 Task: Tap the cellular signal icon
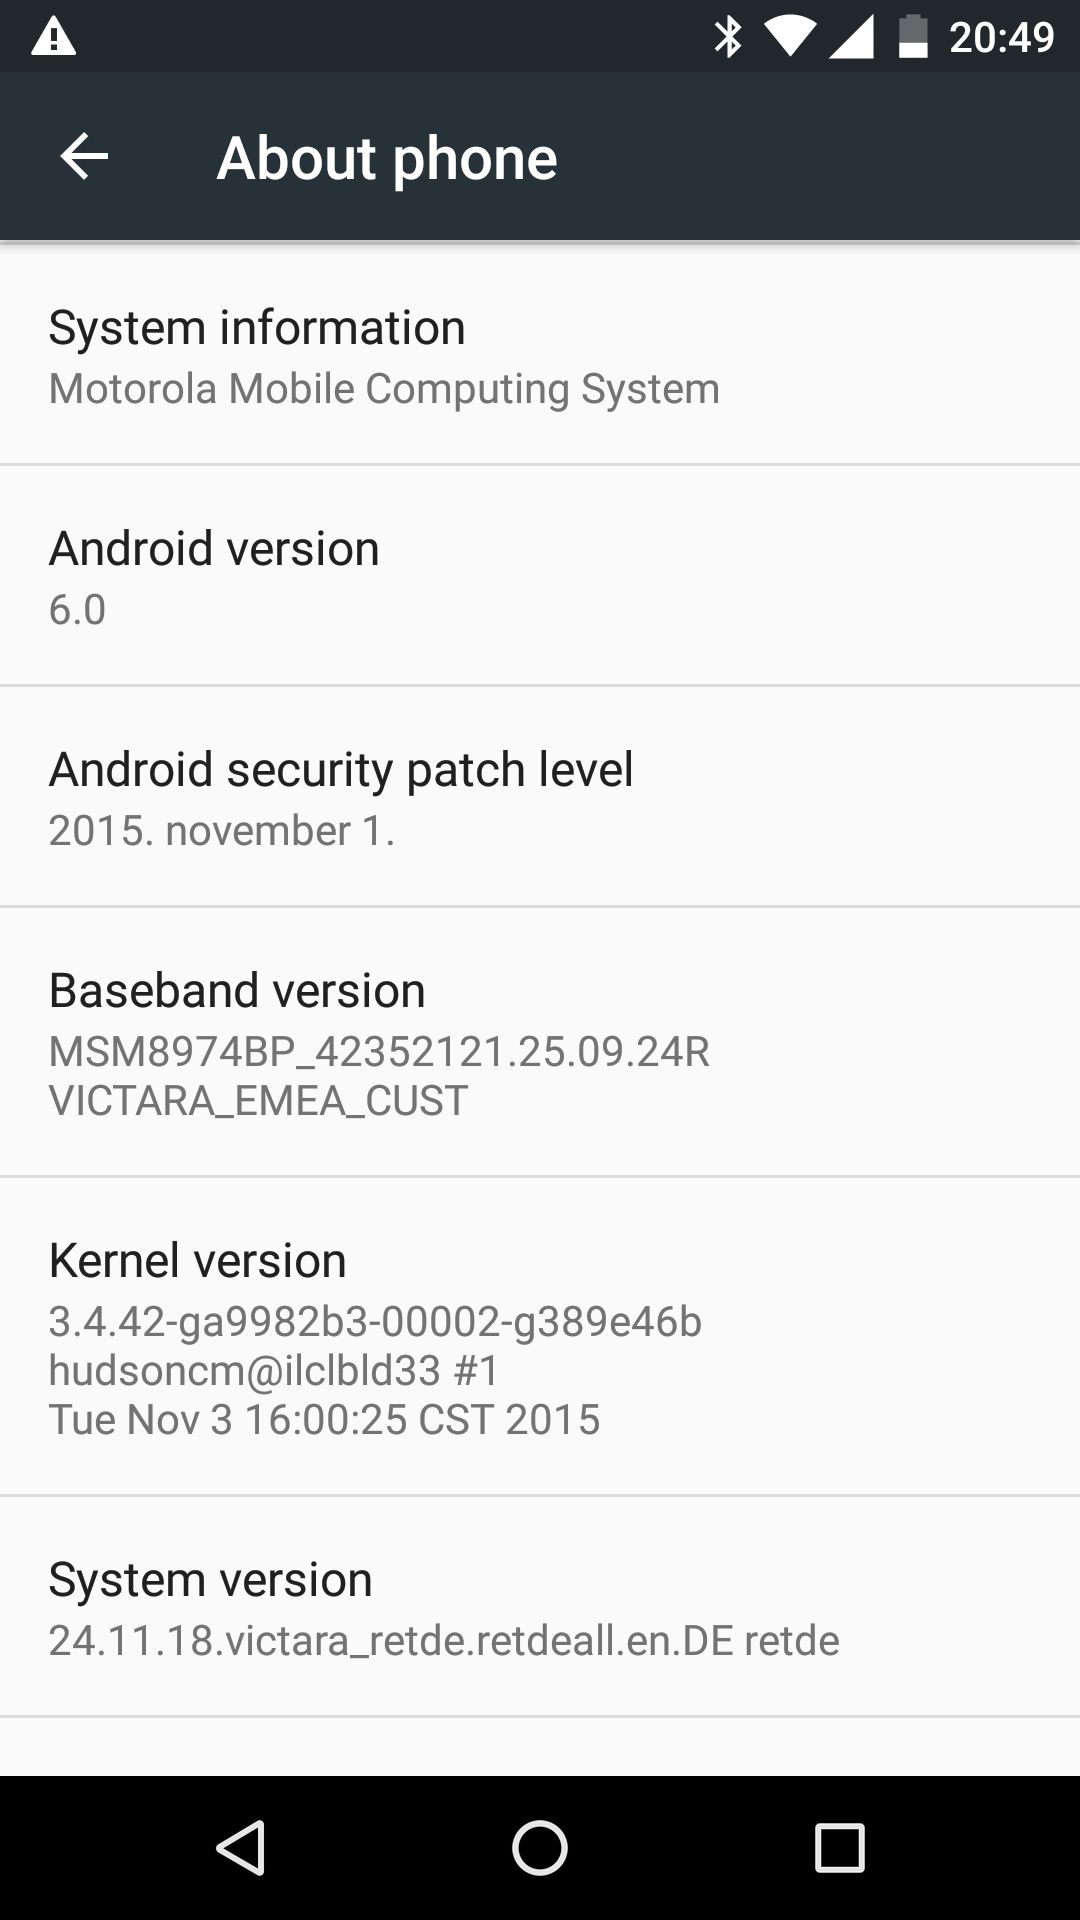(x=851, y=37)
